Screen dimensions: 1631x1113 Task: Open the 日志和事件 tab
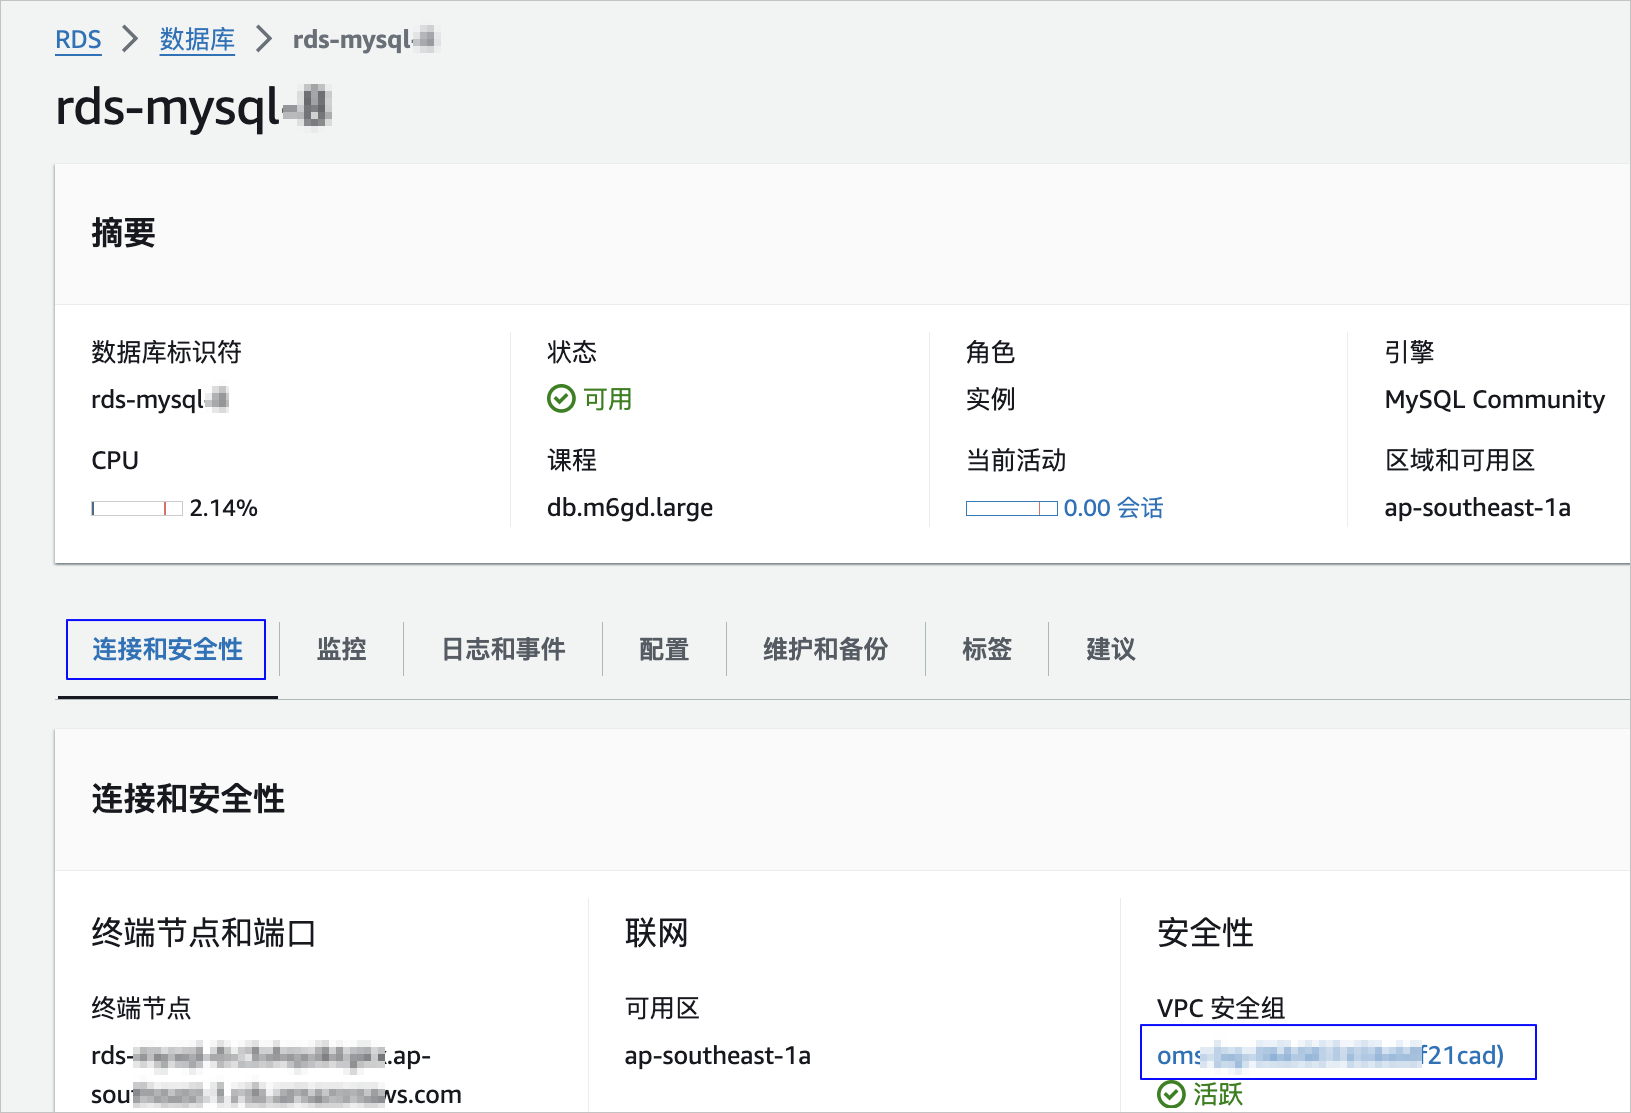(504, 650)
